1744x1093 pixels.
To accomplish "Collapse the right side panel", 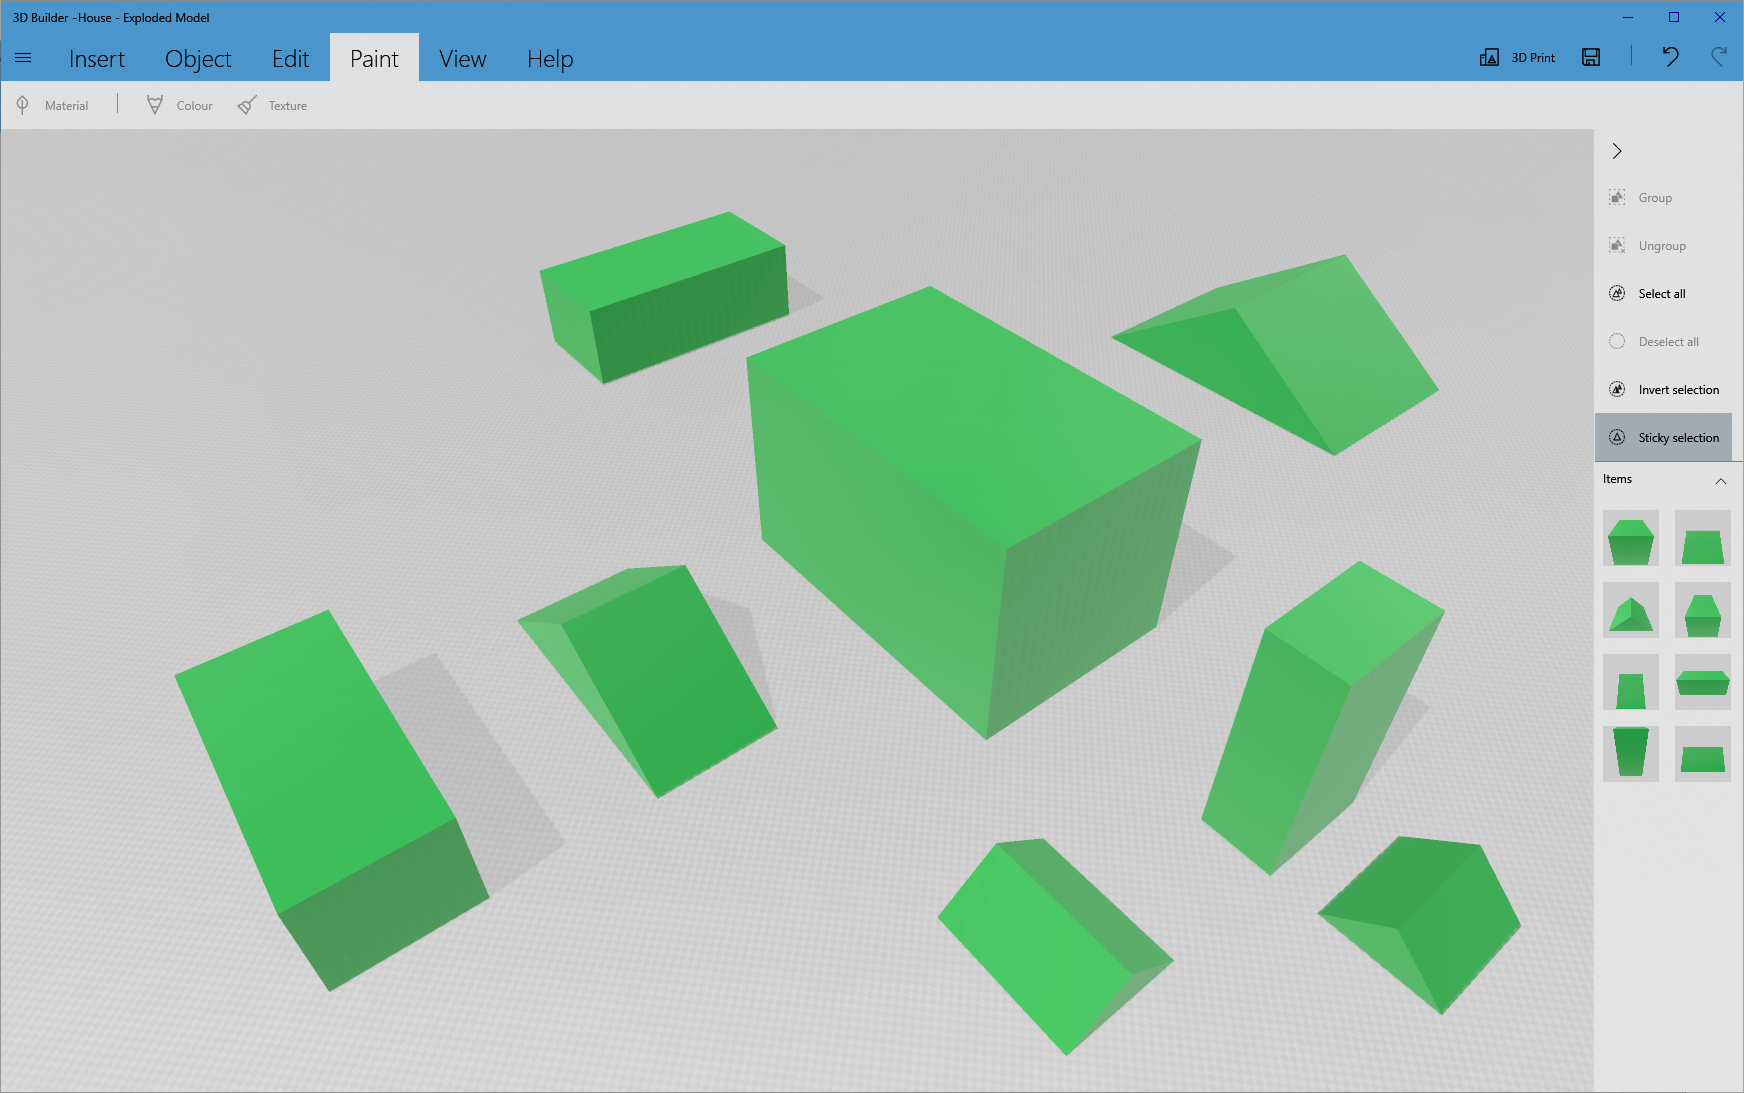I will point(1617,151).
